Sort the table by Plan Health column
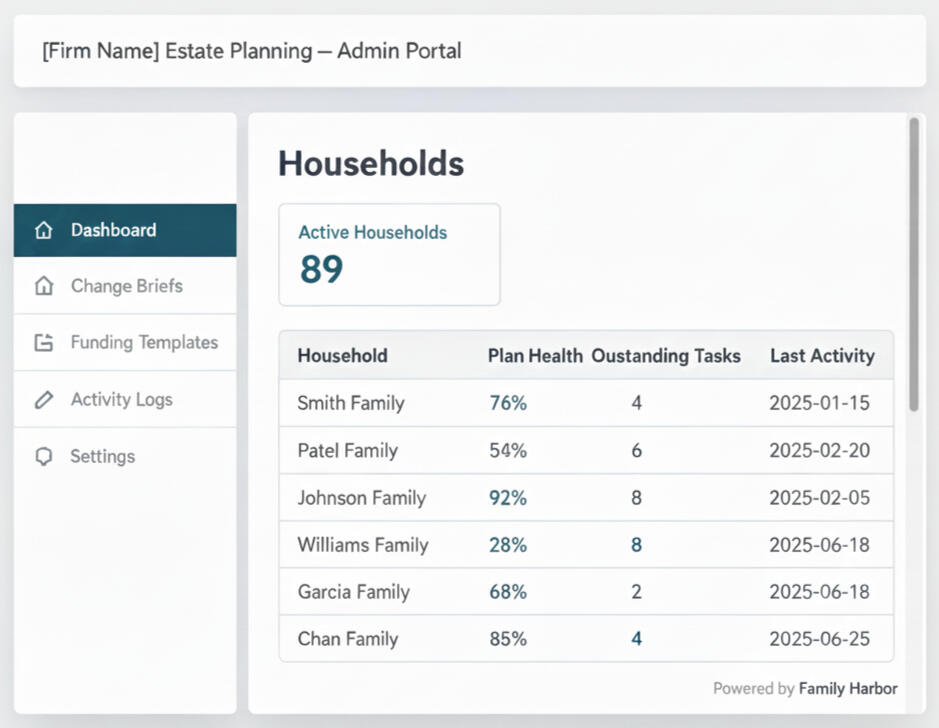The height and width of the screenshot is (728, 939). pos(534,356)
